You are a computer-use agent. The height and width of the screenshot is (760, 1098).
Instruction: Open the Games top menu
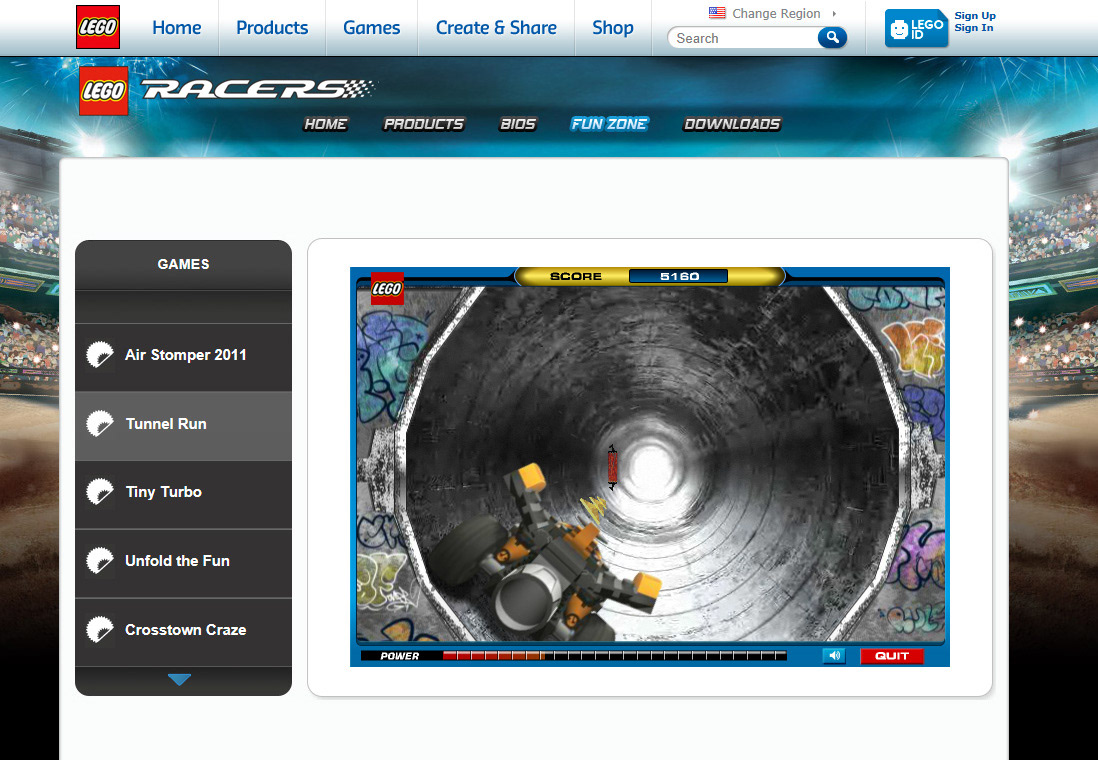click(371, 27)
